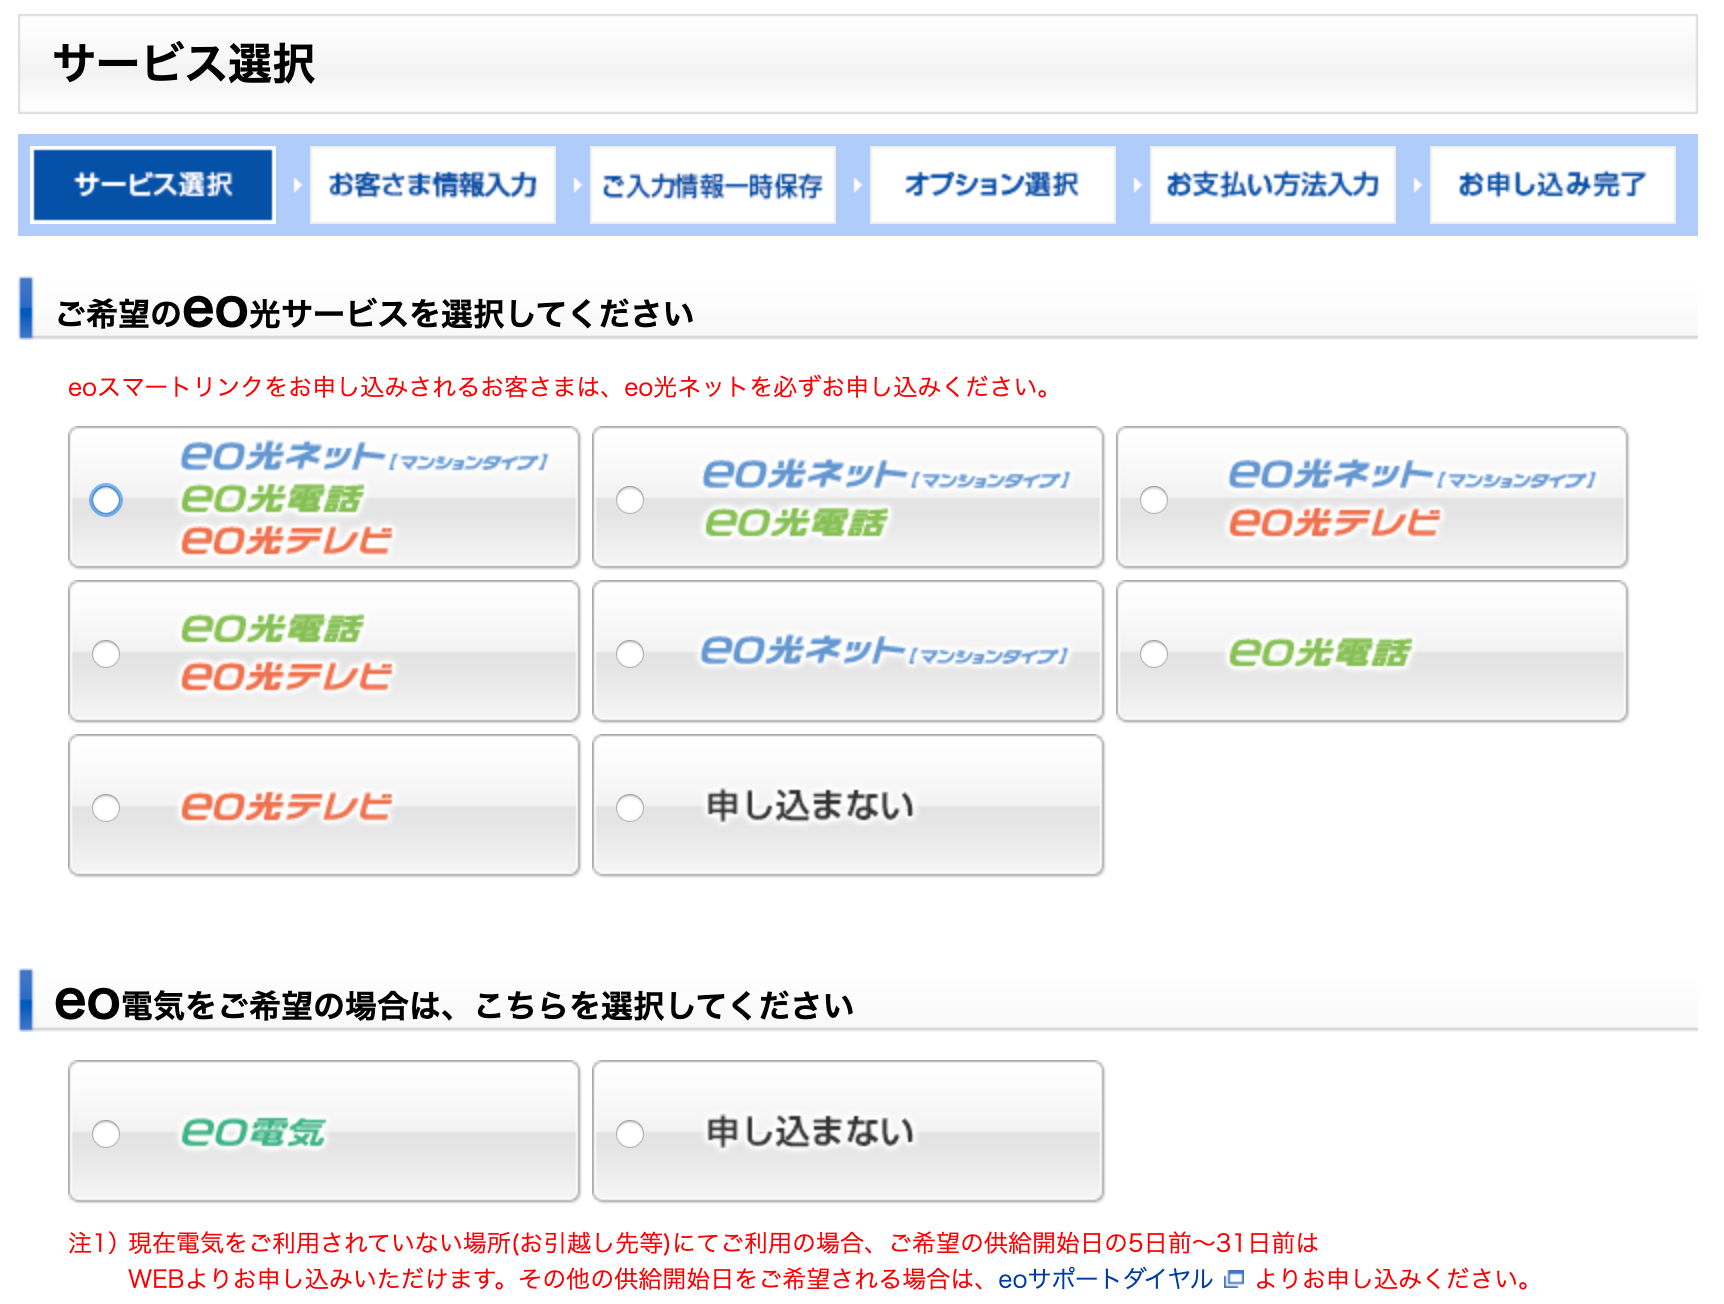Image resolution: width=1724 pixels, height=1304 pixels.
Task: Select radio for eo光ネット only option
Action: click(x=630, y=653)
